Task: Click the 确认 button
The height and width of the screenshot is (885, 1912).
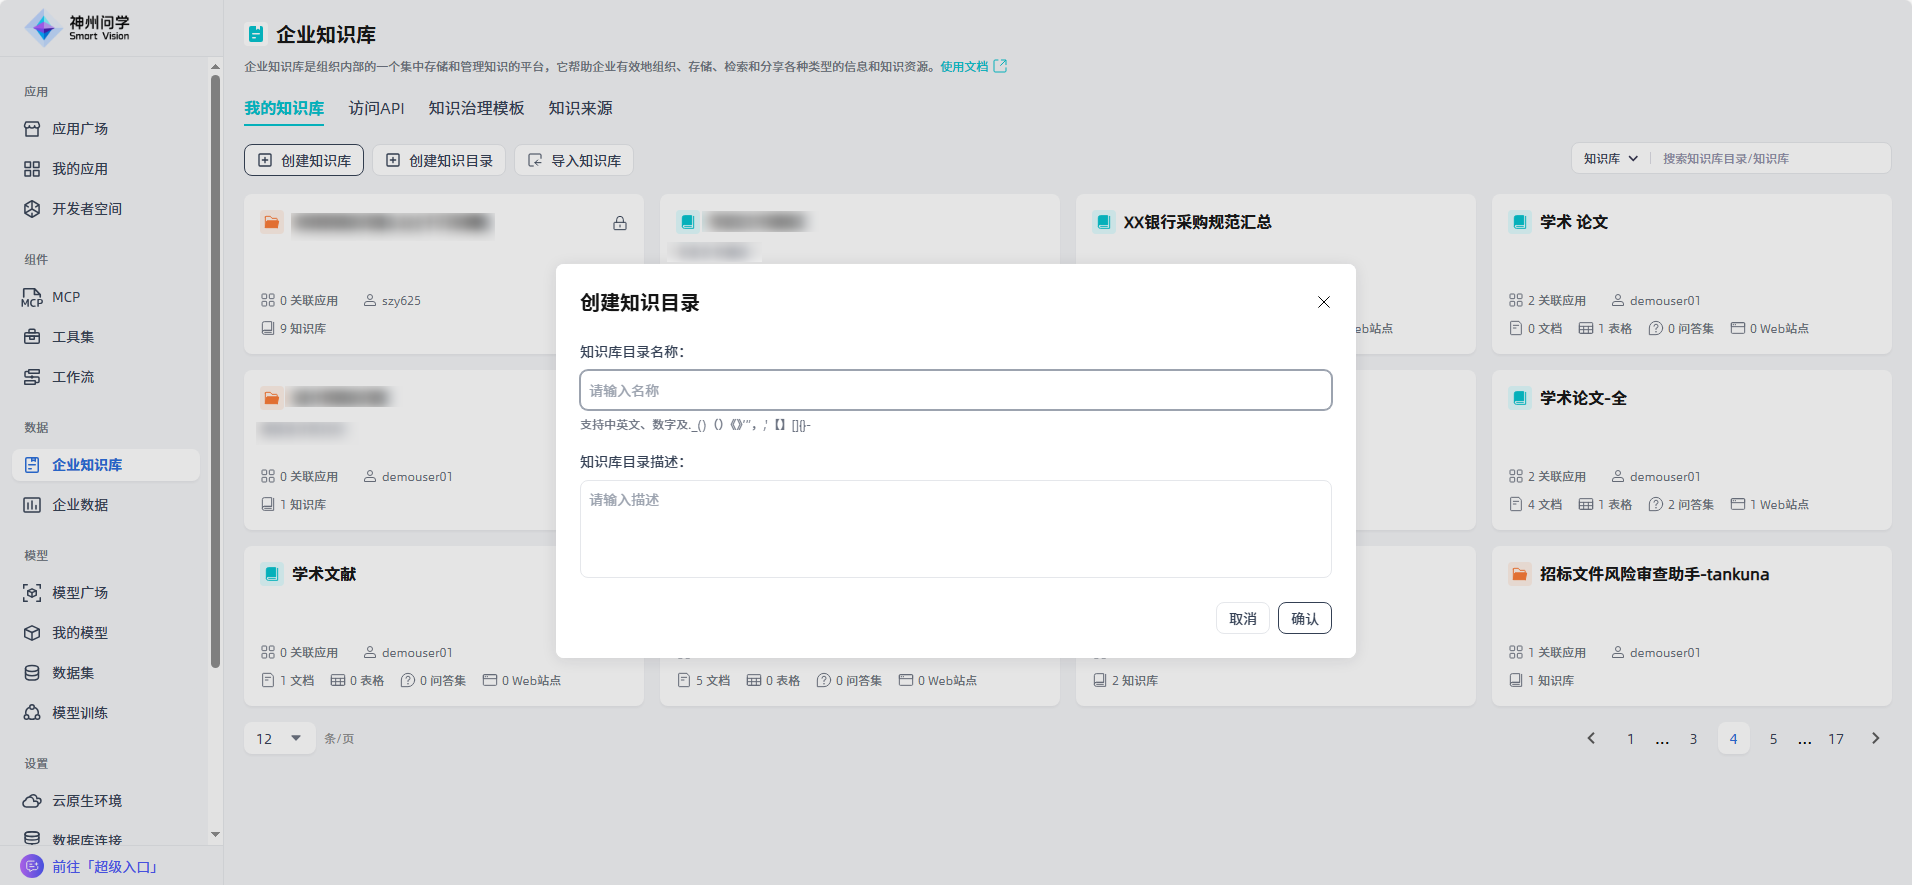Action: [1304, 619]
